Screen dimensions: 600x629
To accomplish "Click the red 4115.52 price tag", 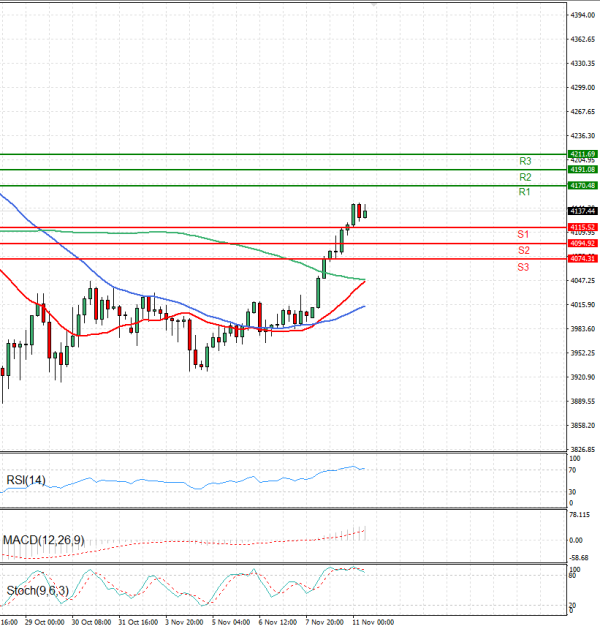I will (x=582, y=227).
